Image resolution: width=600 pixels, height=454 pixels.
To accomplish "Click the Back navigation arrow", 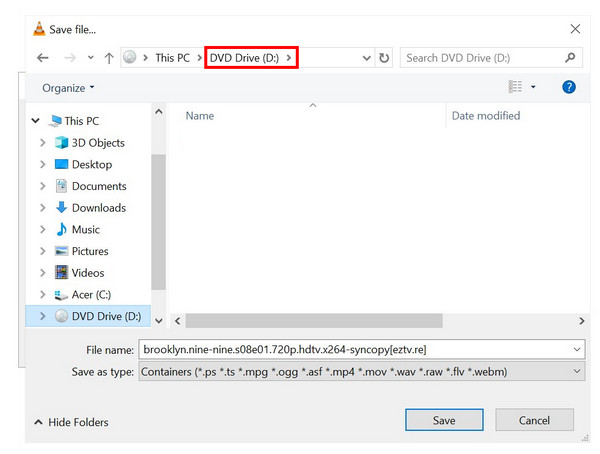I will (x=42, y=58).
